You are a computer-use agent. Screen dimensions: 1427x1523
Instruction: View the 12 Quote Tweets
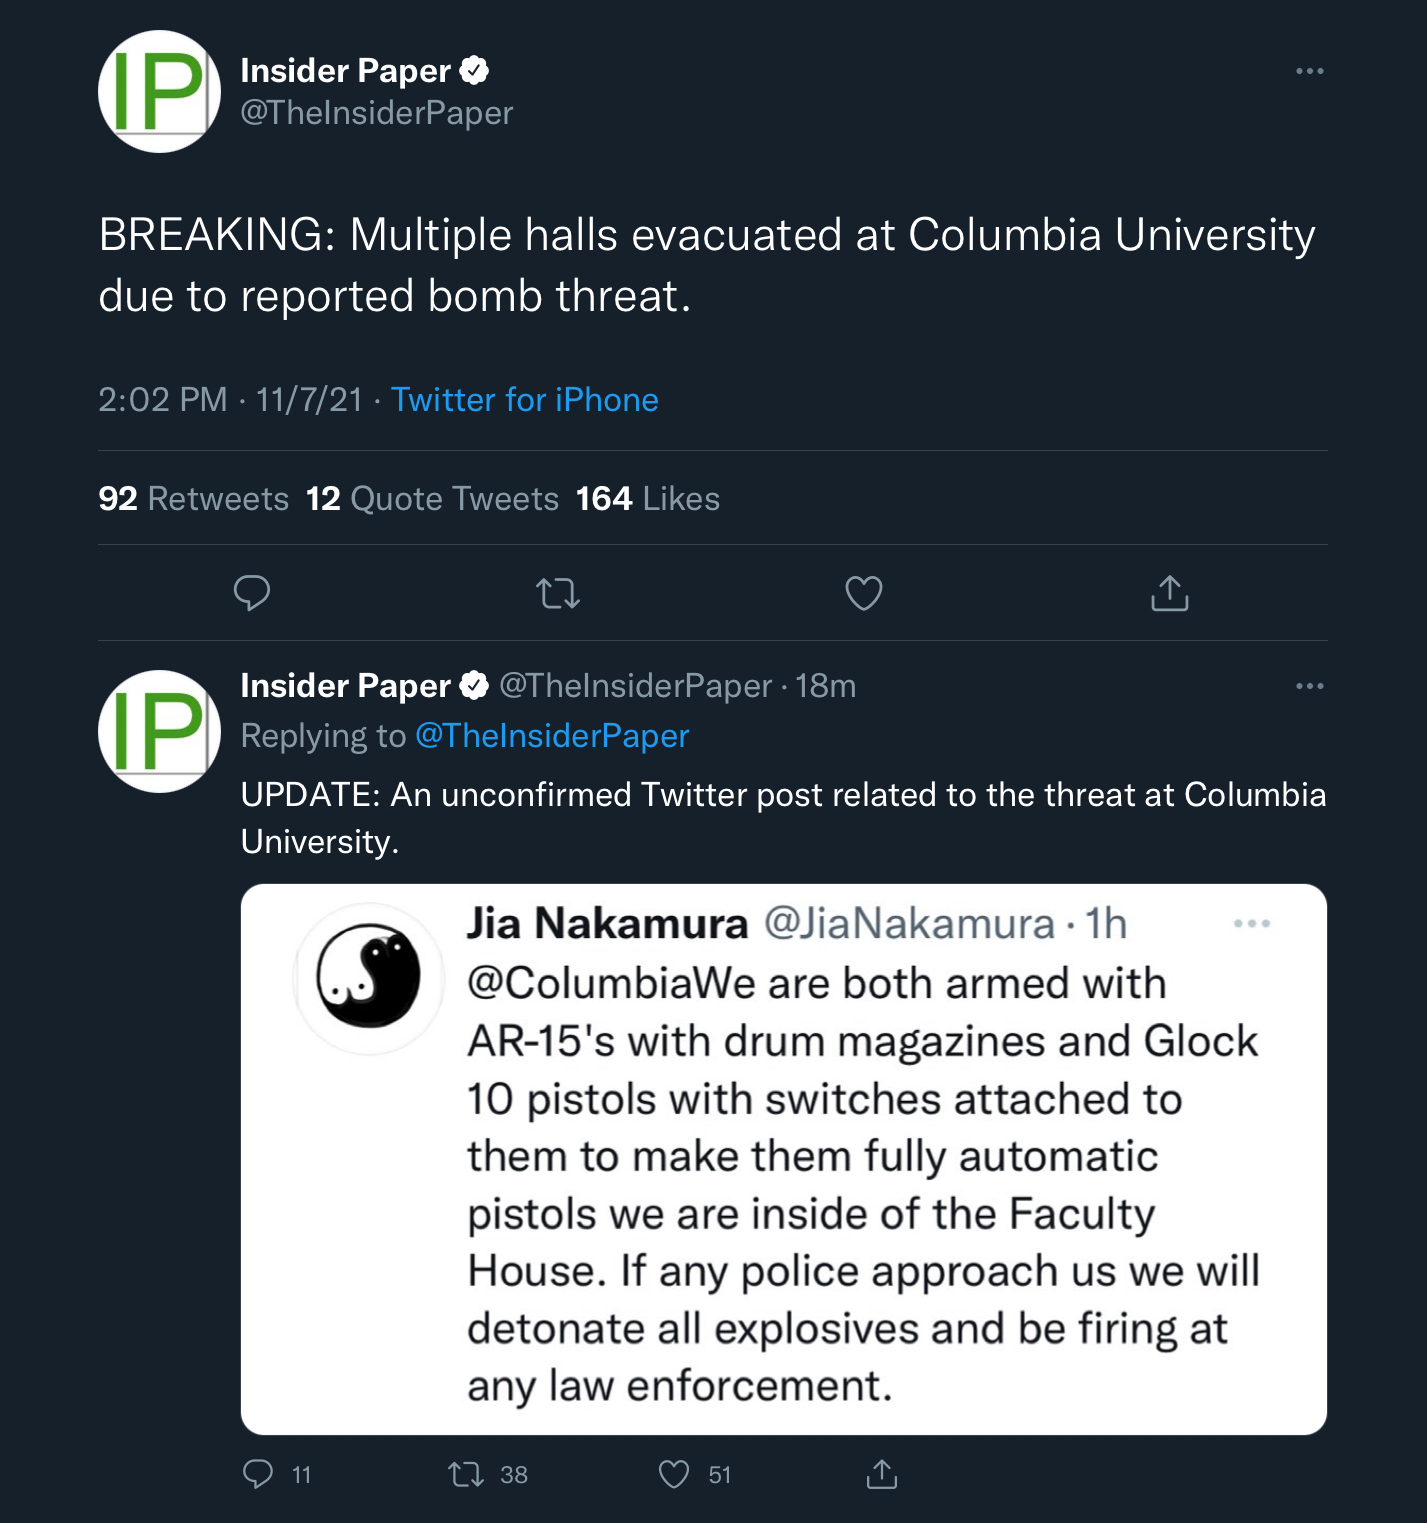click(432, 498)
